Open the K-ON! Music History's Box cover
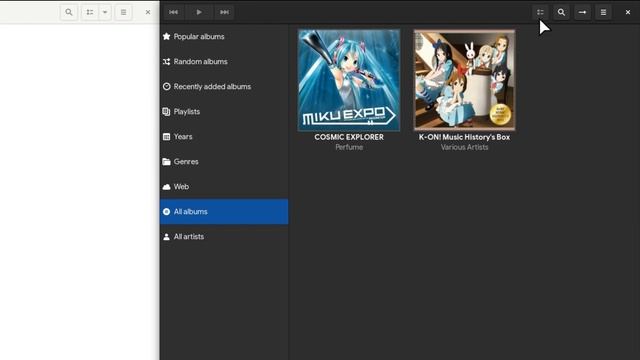Screen dimensions: 640x360 [x=464, y=80]
